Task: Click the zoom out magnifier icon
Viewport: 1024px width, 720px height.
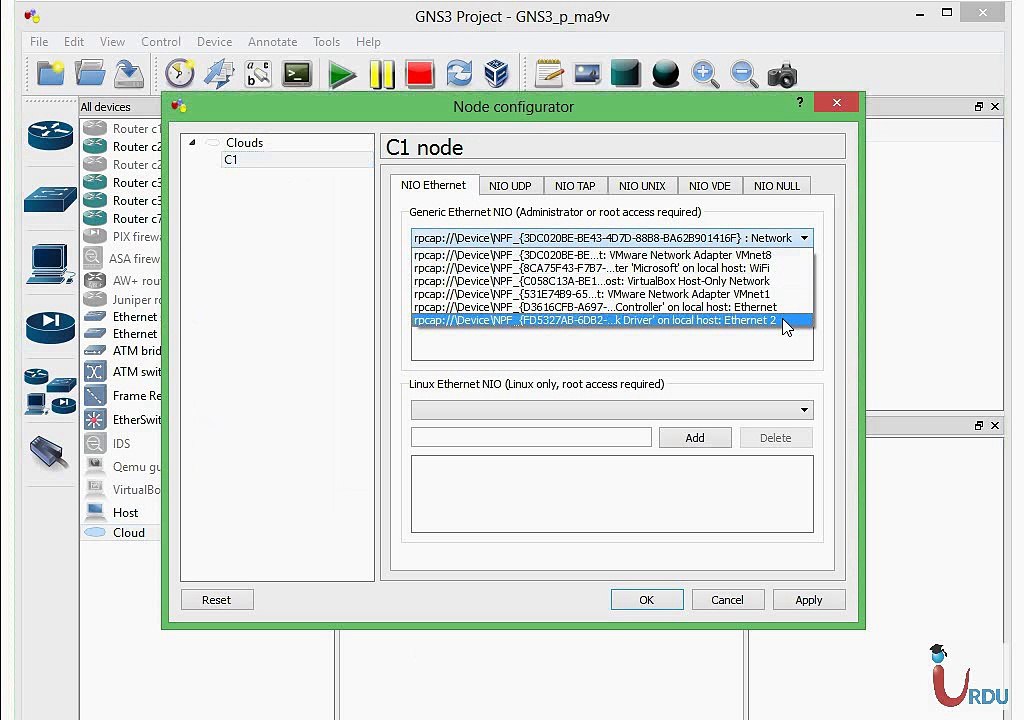Action: coord(744,74)
